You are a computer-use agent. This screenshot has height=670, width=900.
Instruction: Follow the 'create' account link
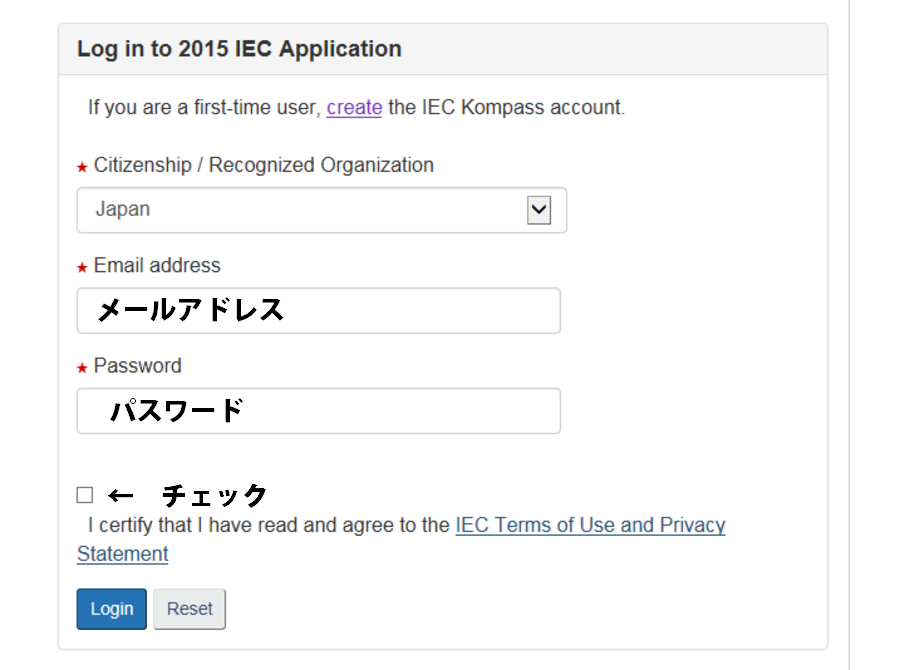point(354,107)
